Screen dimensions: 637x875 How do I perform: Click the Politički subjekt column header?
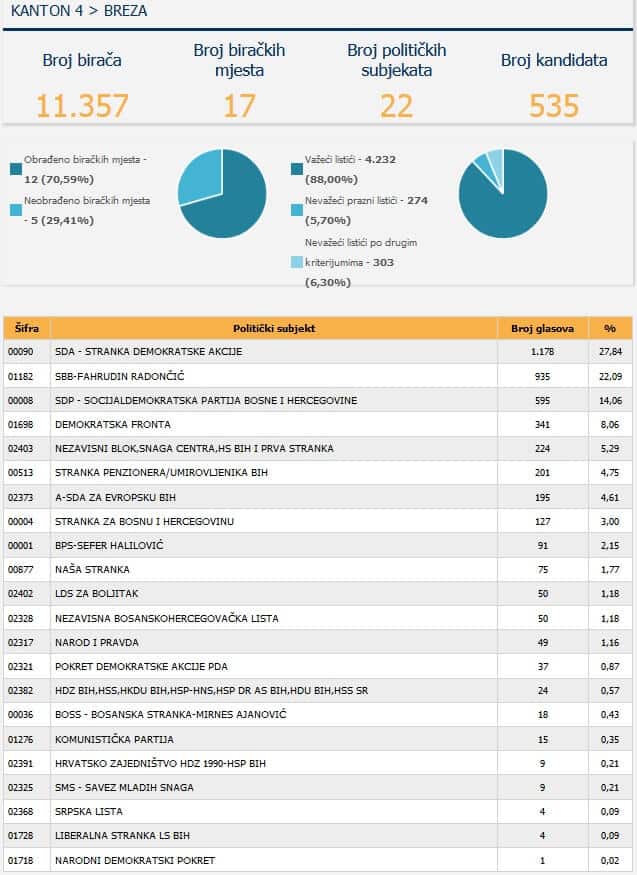[273, 328]
